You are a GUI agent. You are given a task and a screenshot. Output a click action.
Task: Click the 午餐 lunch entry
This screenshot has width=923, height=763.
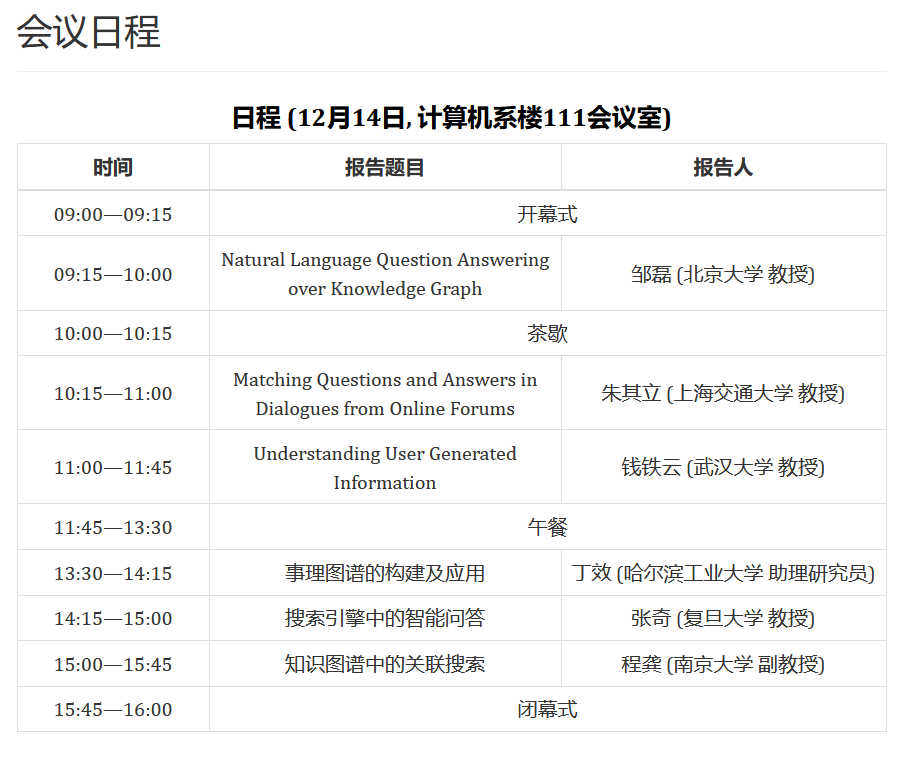click(547, 528)
